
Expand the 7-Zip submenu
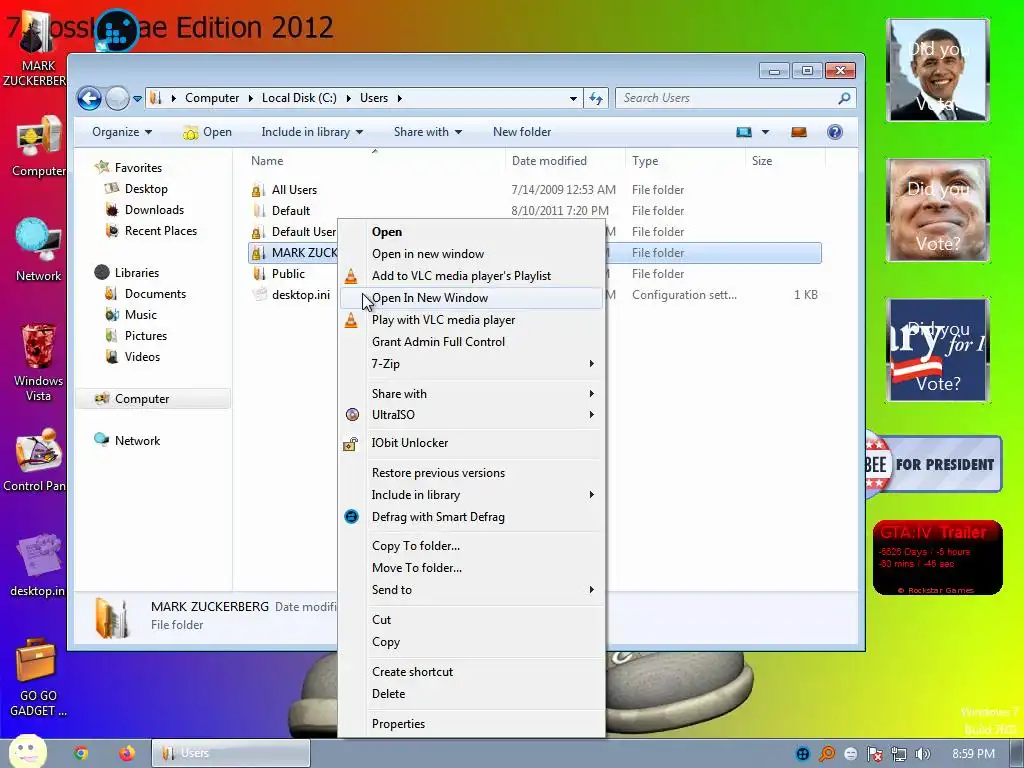[x=472, y=364]
